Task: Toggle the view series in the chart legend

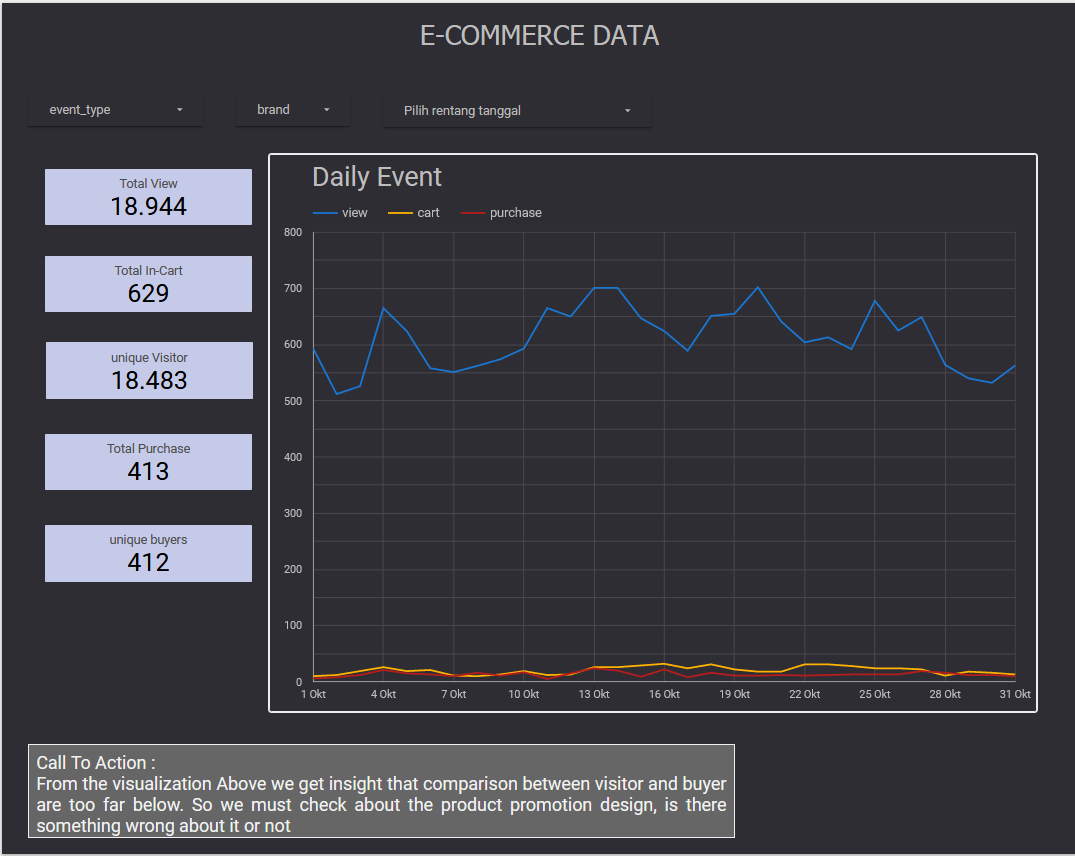Action: click(355, 212)
